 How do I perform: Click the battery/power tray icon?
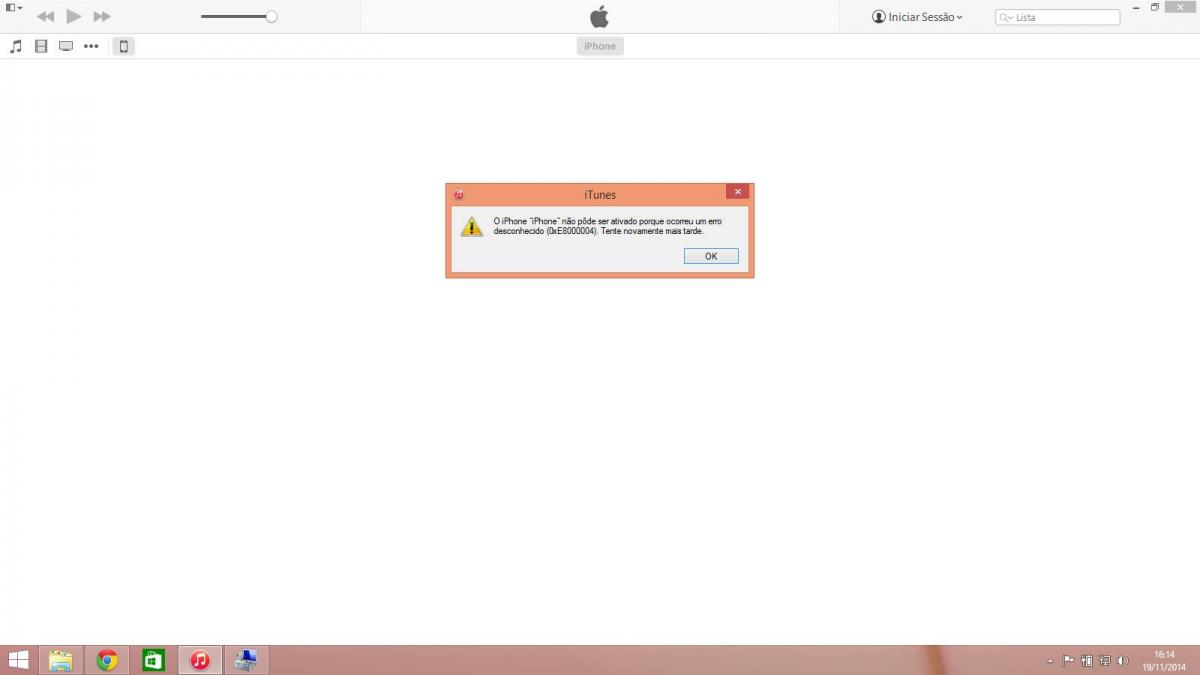tap(1087, 661)
